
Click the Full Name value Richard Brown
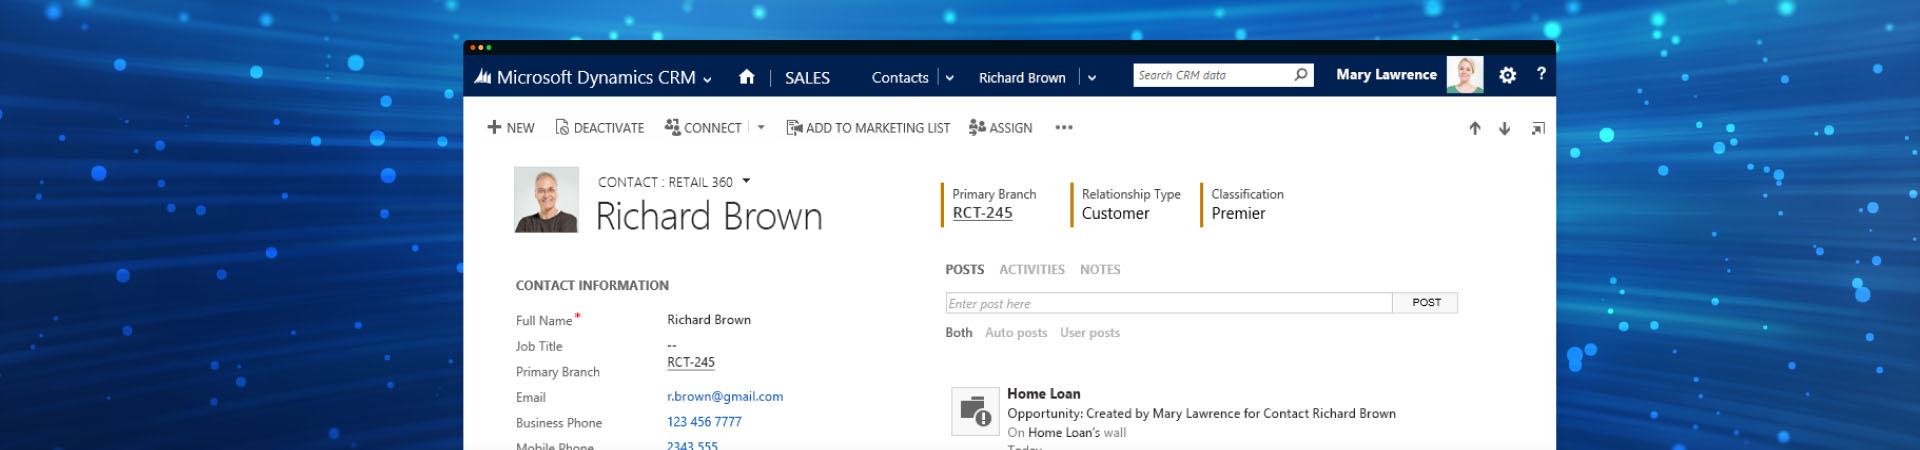point(709,320)
